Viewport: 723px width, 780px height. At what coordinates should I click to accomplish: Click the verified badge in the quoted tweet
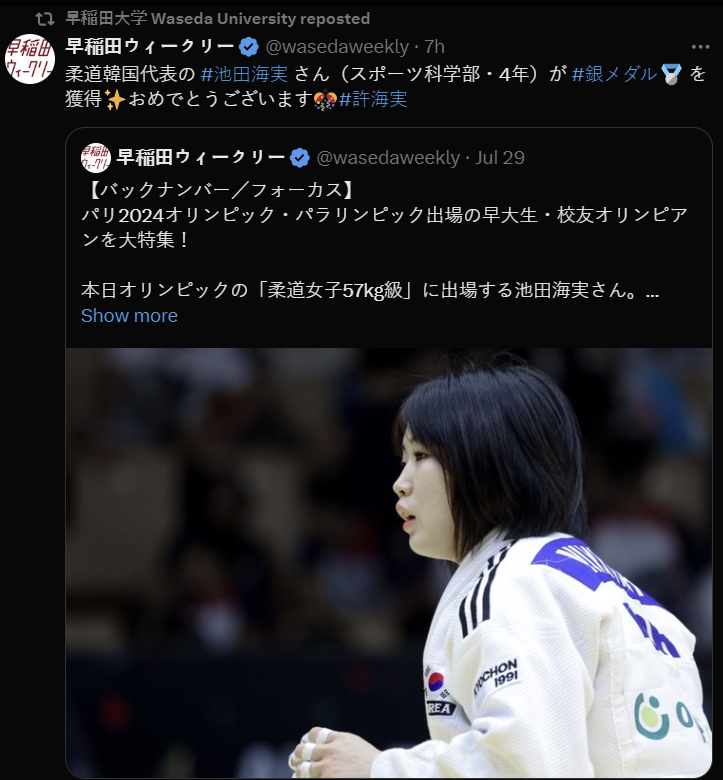[x=300, y=158]
